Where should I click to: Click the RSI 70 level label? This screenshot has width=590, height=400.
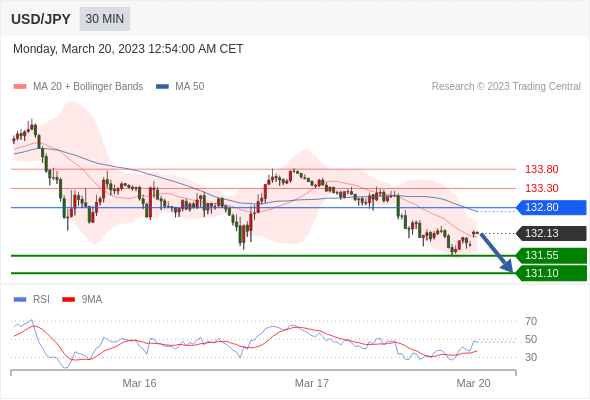[x=531, y=321]
